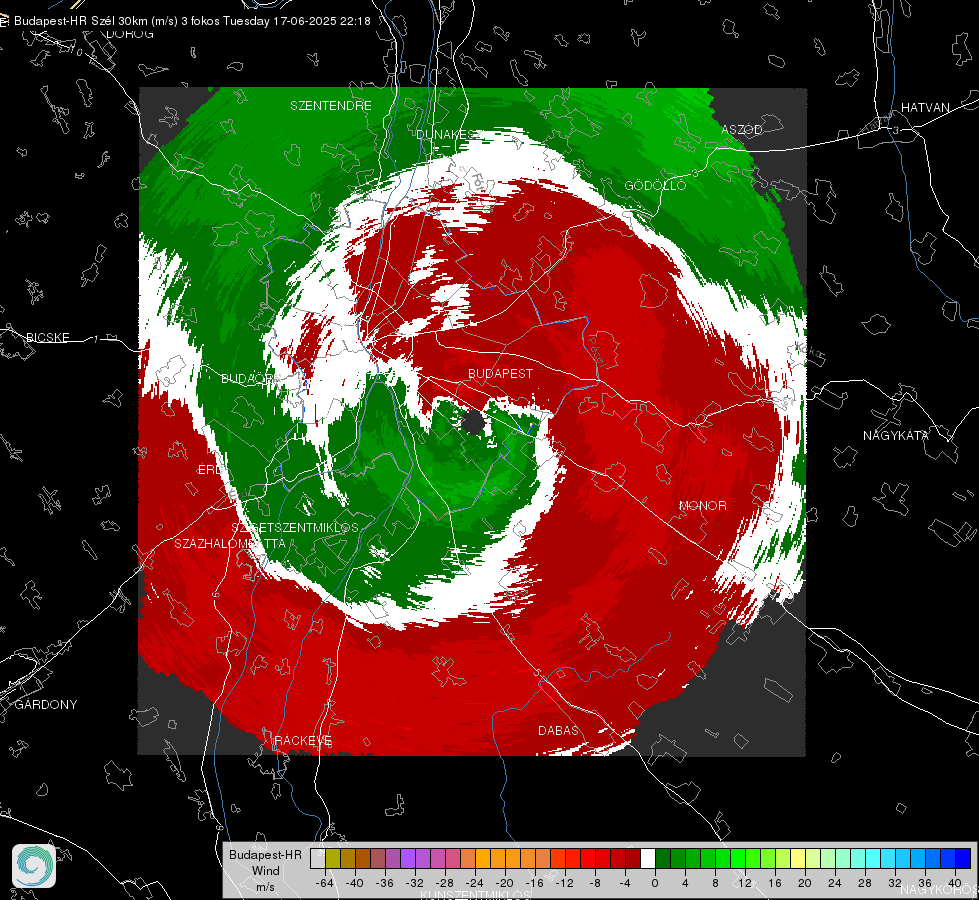Click the title text Budapest-HR Szél 30km

tap(80, 21)
